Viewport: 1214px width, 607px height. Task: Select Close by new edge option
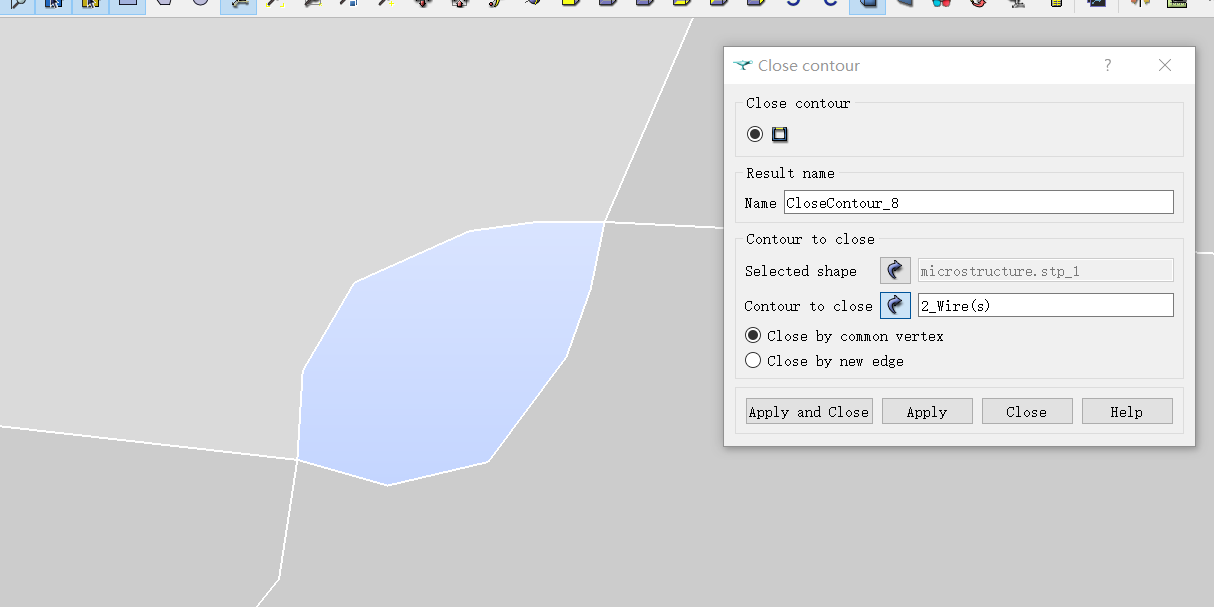click(x=825, y=361)
